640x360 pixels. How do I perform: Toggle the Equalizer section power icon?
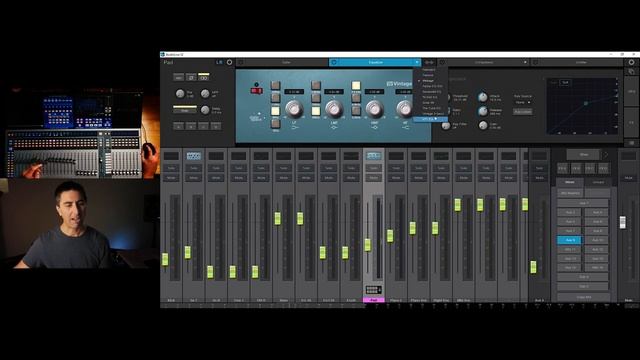(334, 62)
